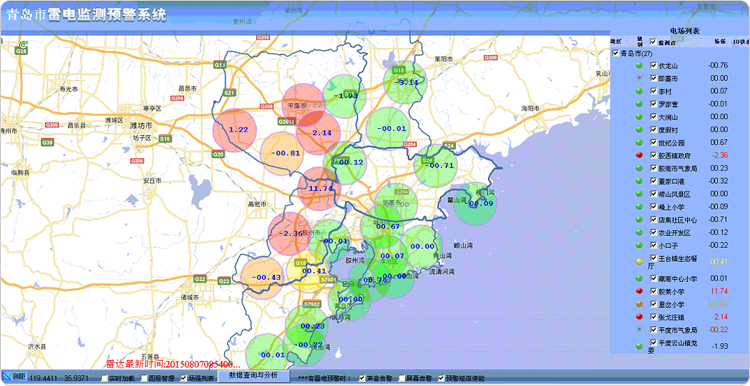The width and height of the screenshot is (750, 386).
Task: Click the 场强 column header
Action: point(719,42)
